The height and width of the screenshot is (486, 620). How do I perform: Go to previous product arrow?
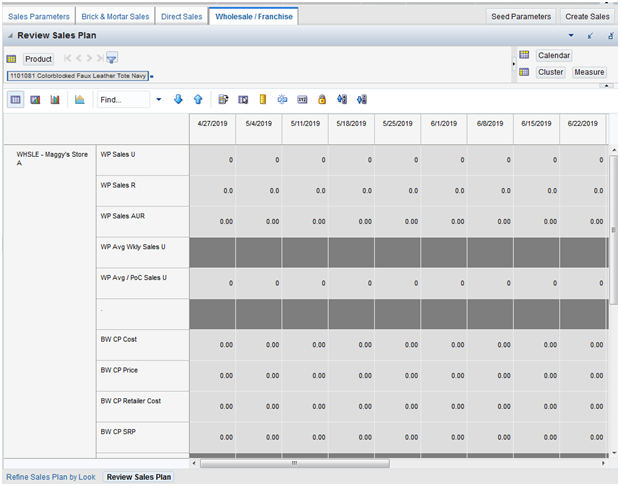coord(79,58)
